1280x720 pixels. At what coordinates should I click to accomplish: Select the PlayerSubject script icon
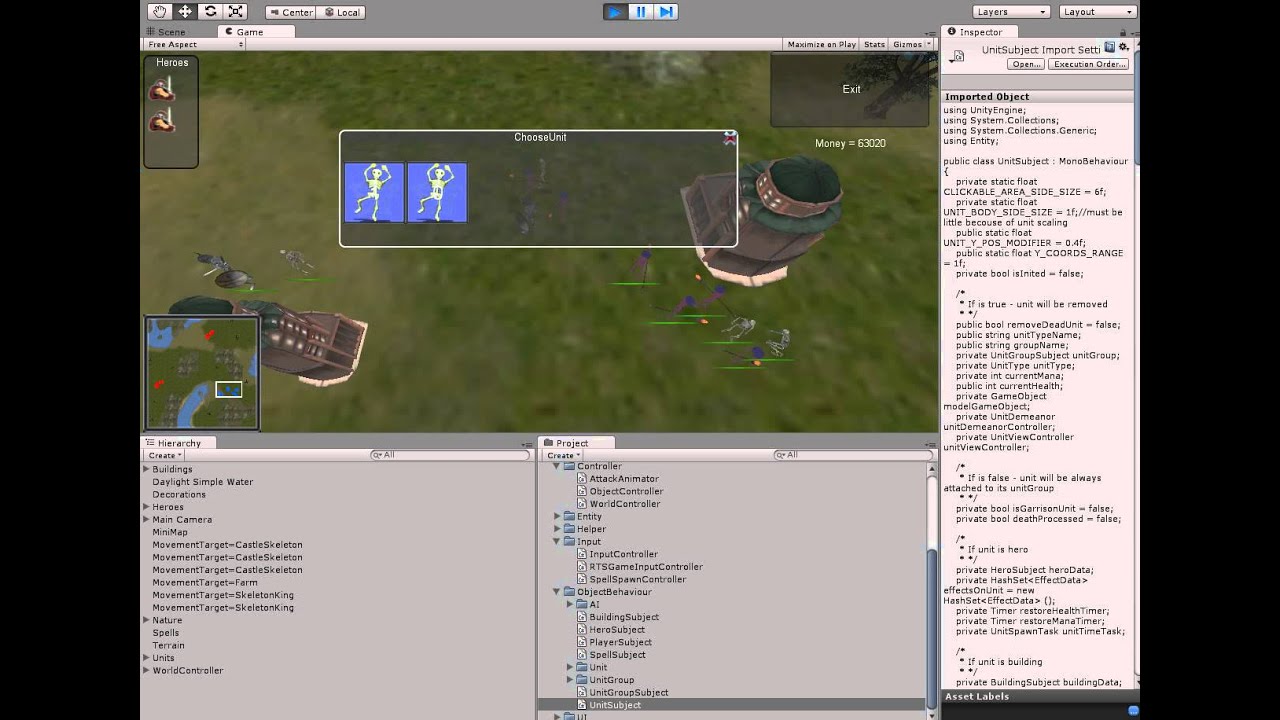pyautogui.click(x=582, y=642)
